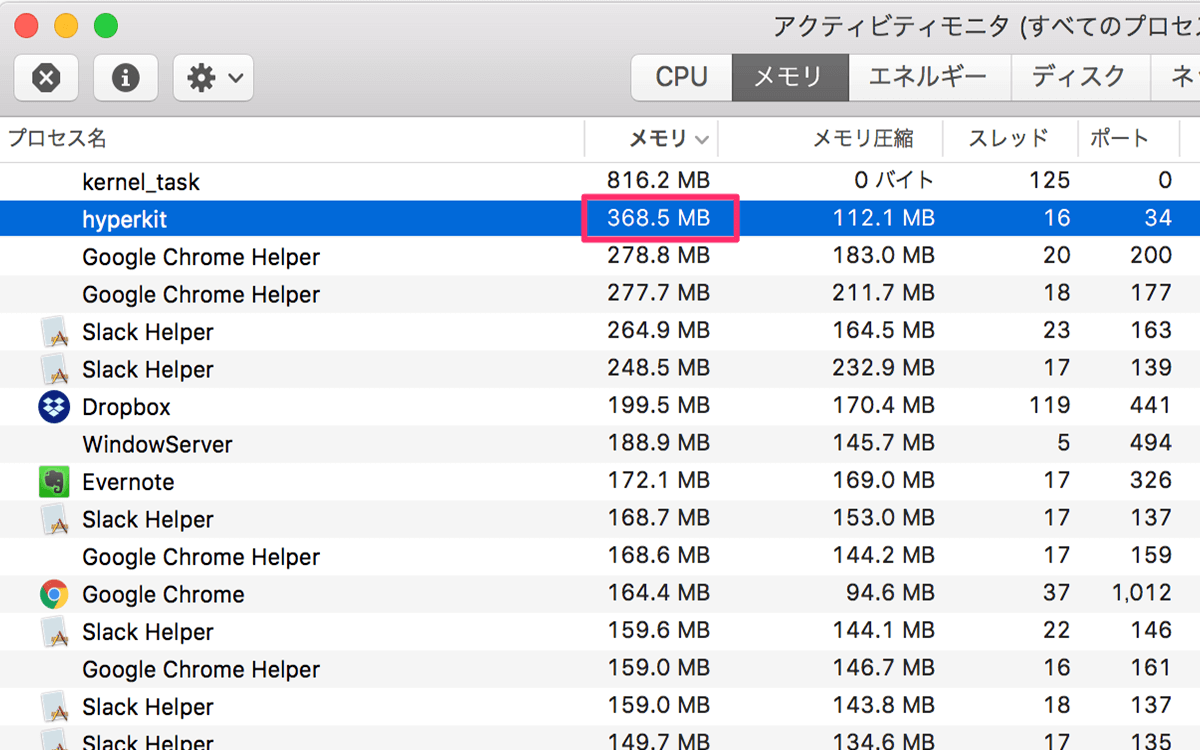The image size is (1200, 750).
Task: Click the 441 ports value for Dropbox
Action: (1151, 405)
